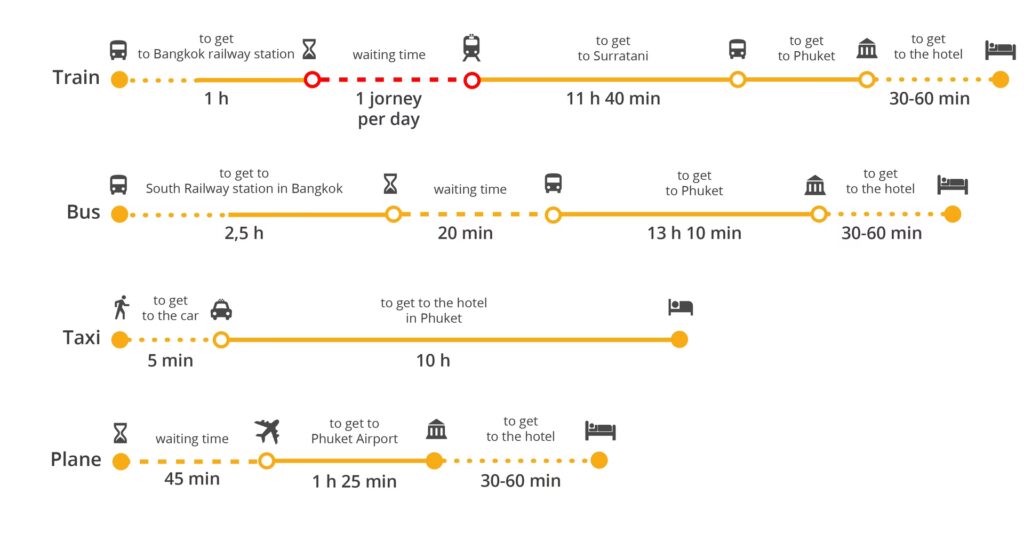Click the train icon in the Train row
Image resolution: width=1024 pixels, height=533 pixels.
click(472, 47)
